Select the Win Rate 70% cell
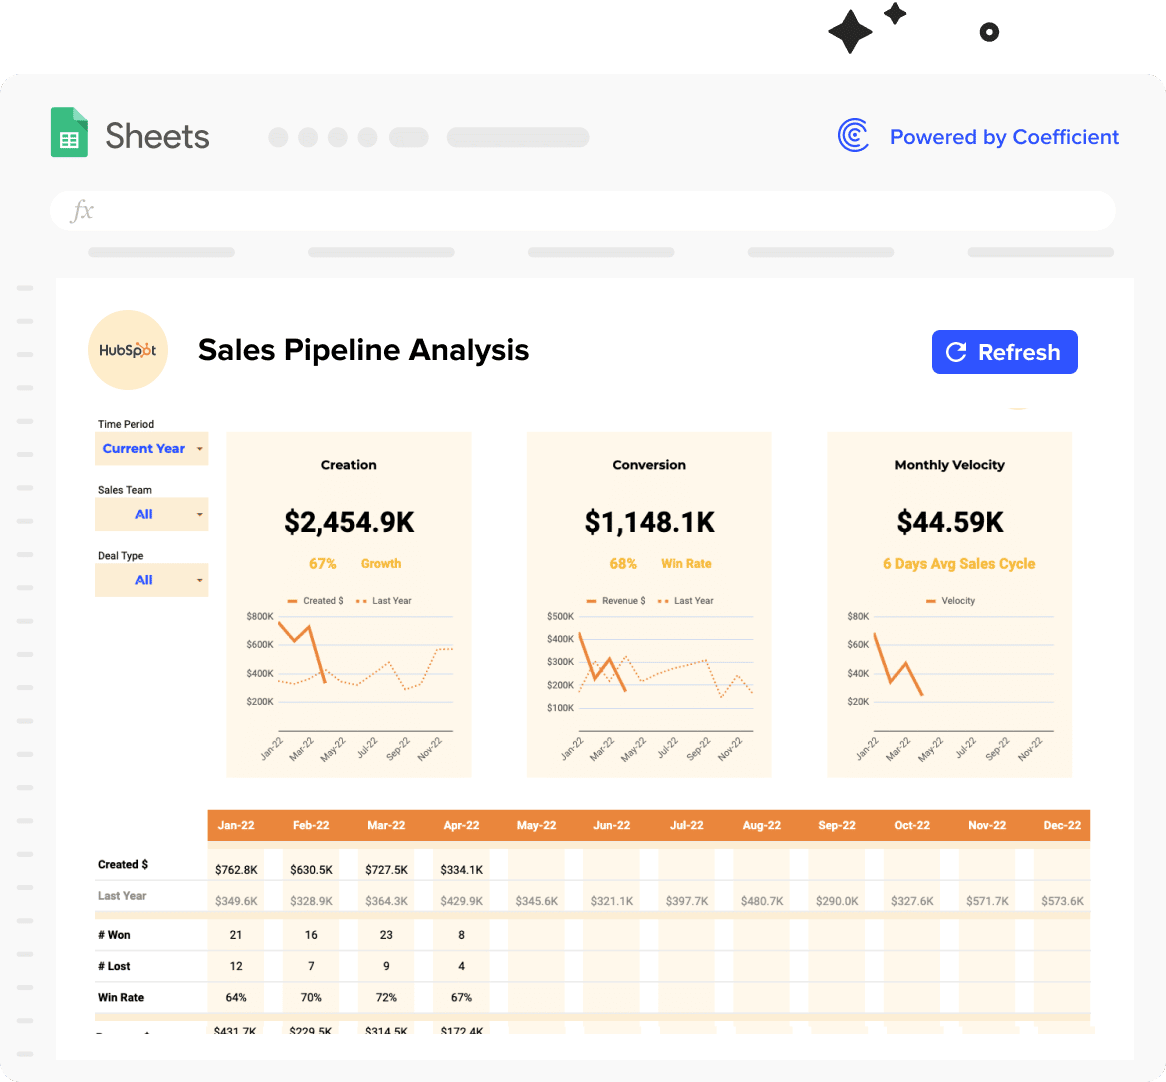Screen dimensions: 1166x1082 click(311, 997)
